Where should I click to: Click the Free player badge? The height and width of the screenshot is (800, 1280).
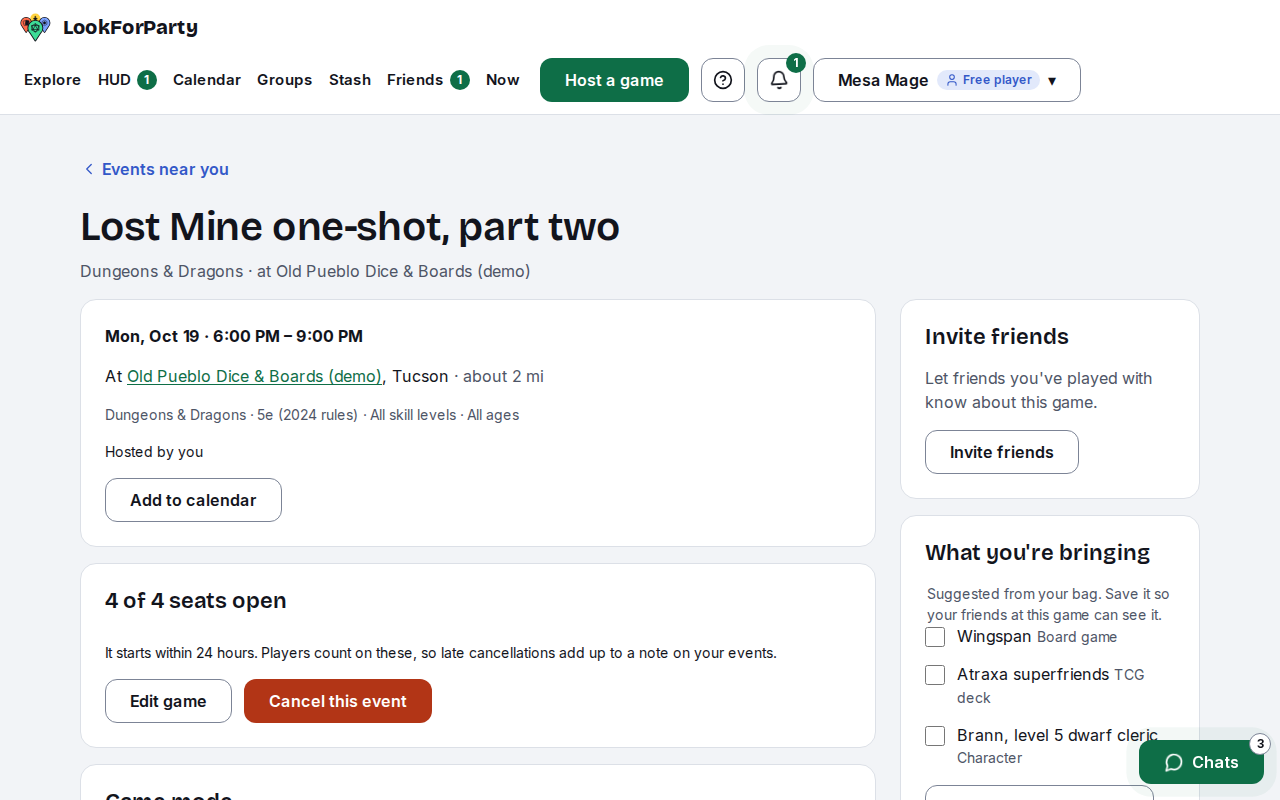988,80
